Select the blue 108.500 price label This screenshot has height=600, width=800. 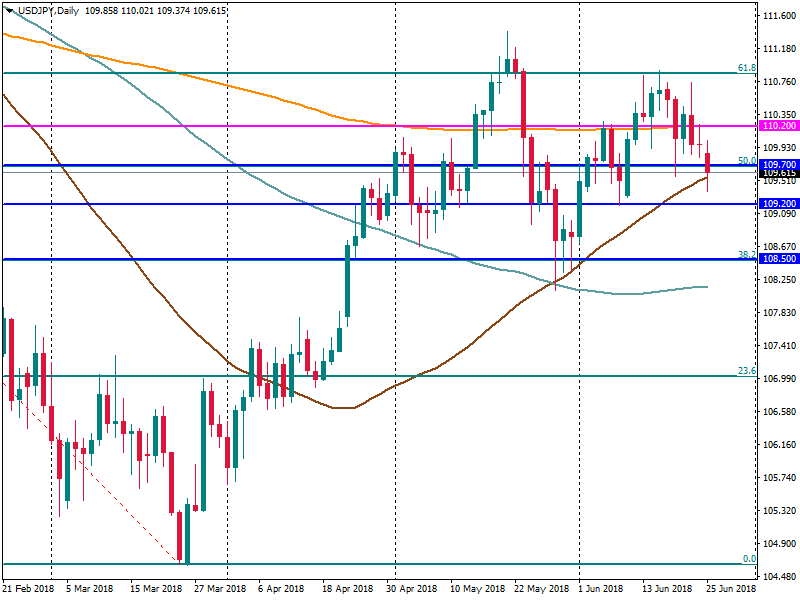779,259
